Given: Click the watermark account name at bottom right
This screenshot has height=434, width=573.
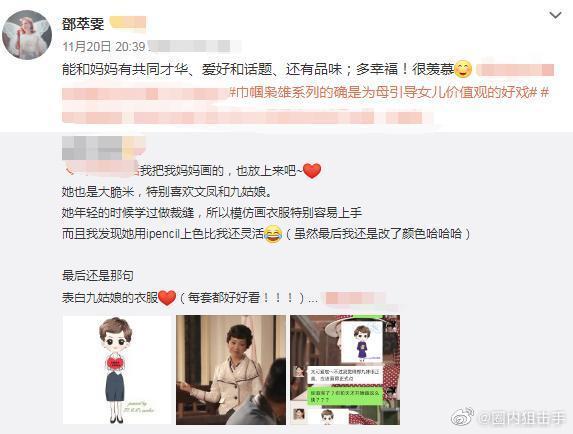Looking at the screenshot, I should pos(523,419).
